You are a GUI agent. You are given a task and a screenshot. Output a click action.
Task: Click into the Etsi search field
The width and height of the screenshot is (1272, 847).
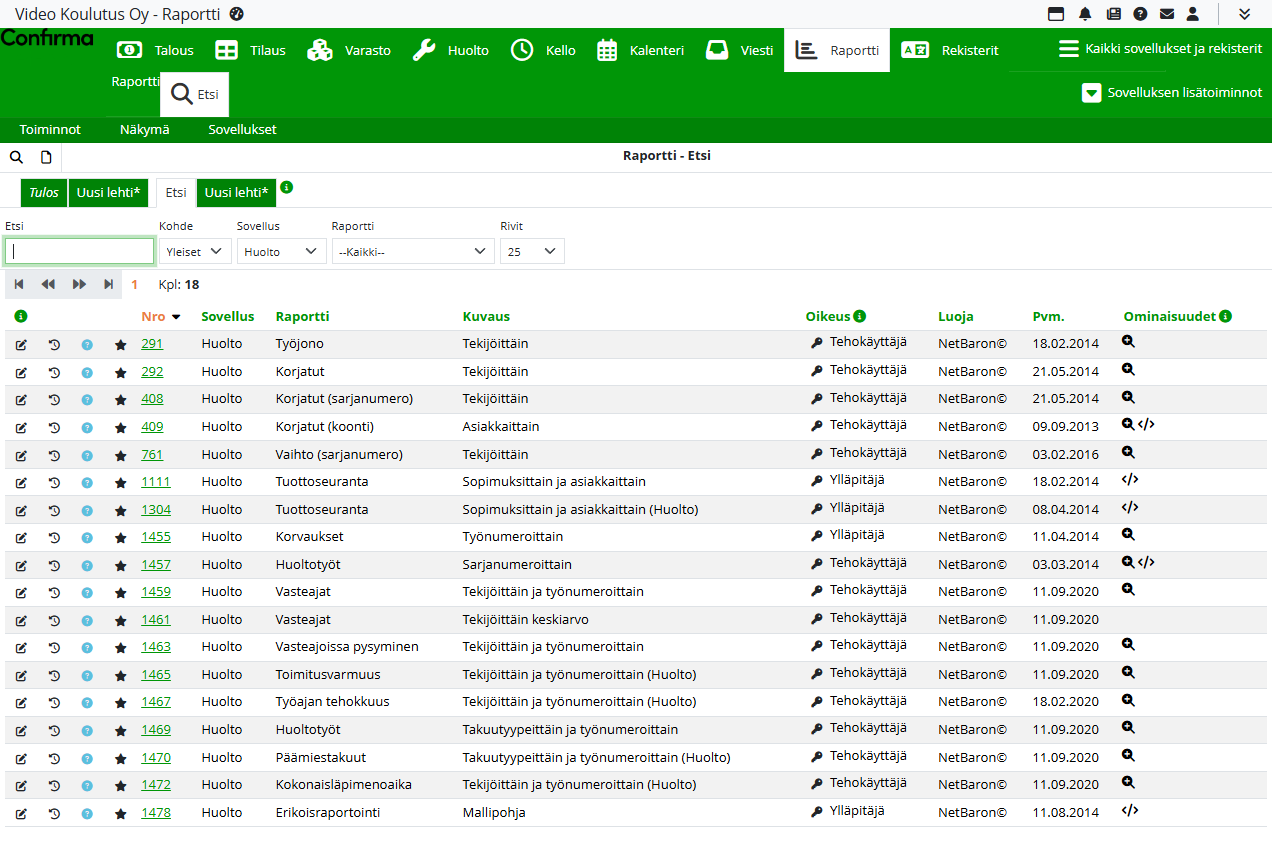point(80,252)
